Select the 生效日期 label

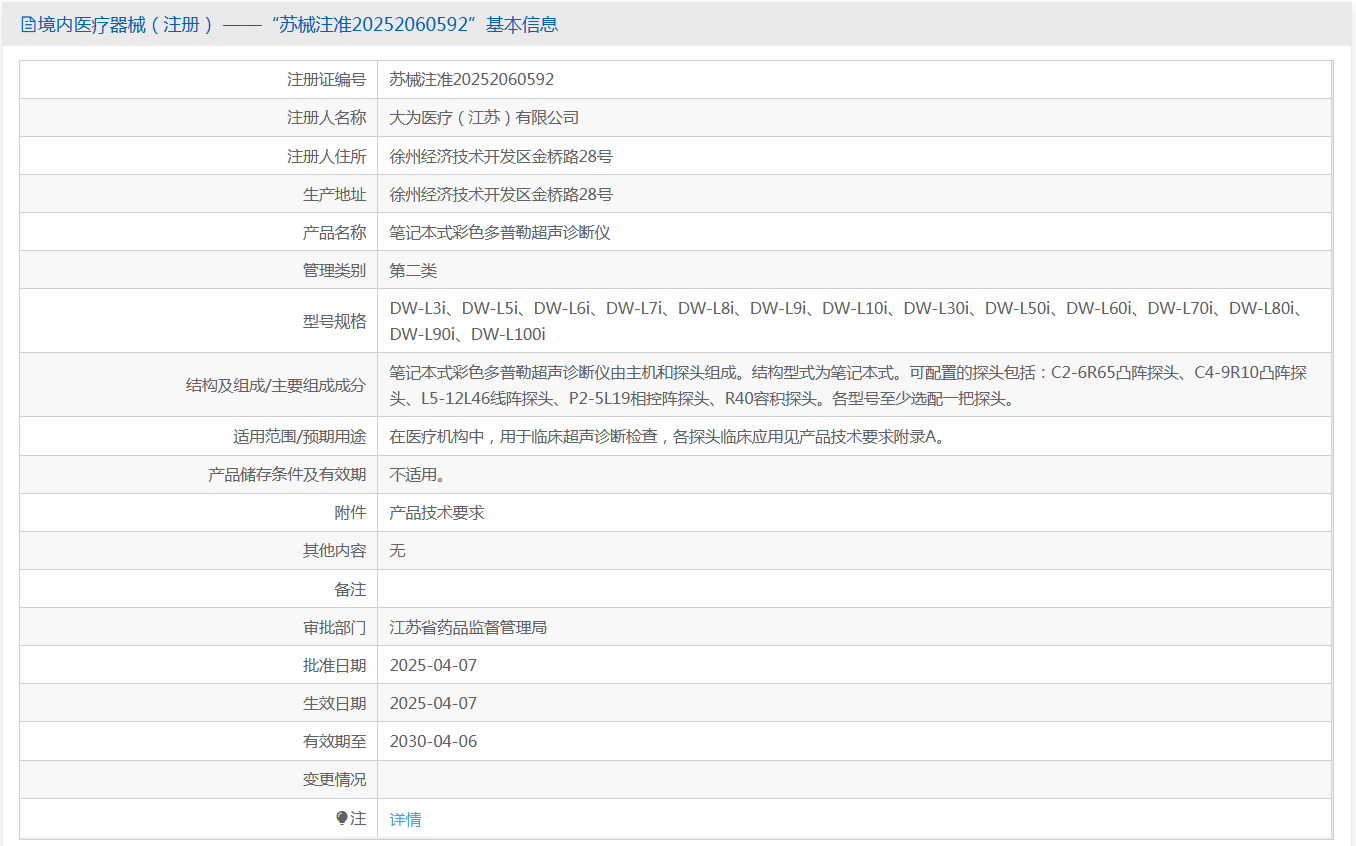pyautogui.click(x=334, y=703)
